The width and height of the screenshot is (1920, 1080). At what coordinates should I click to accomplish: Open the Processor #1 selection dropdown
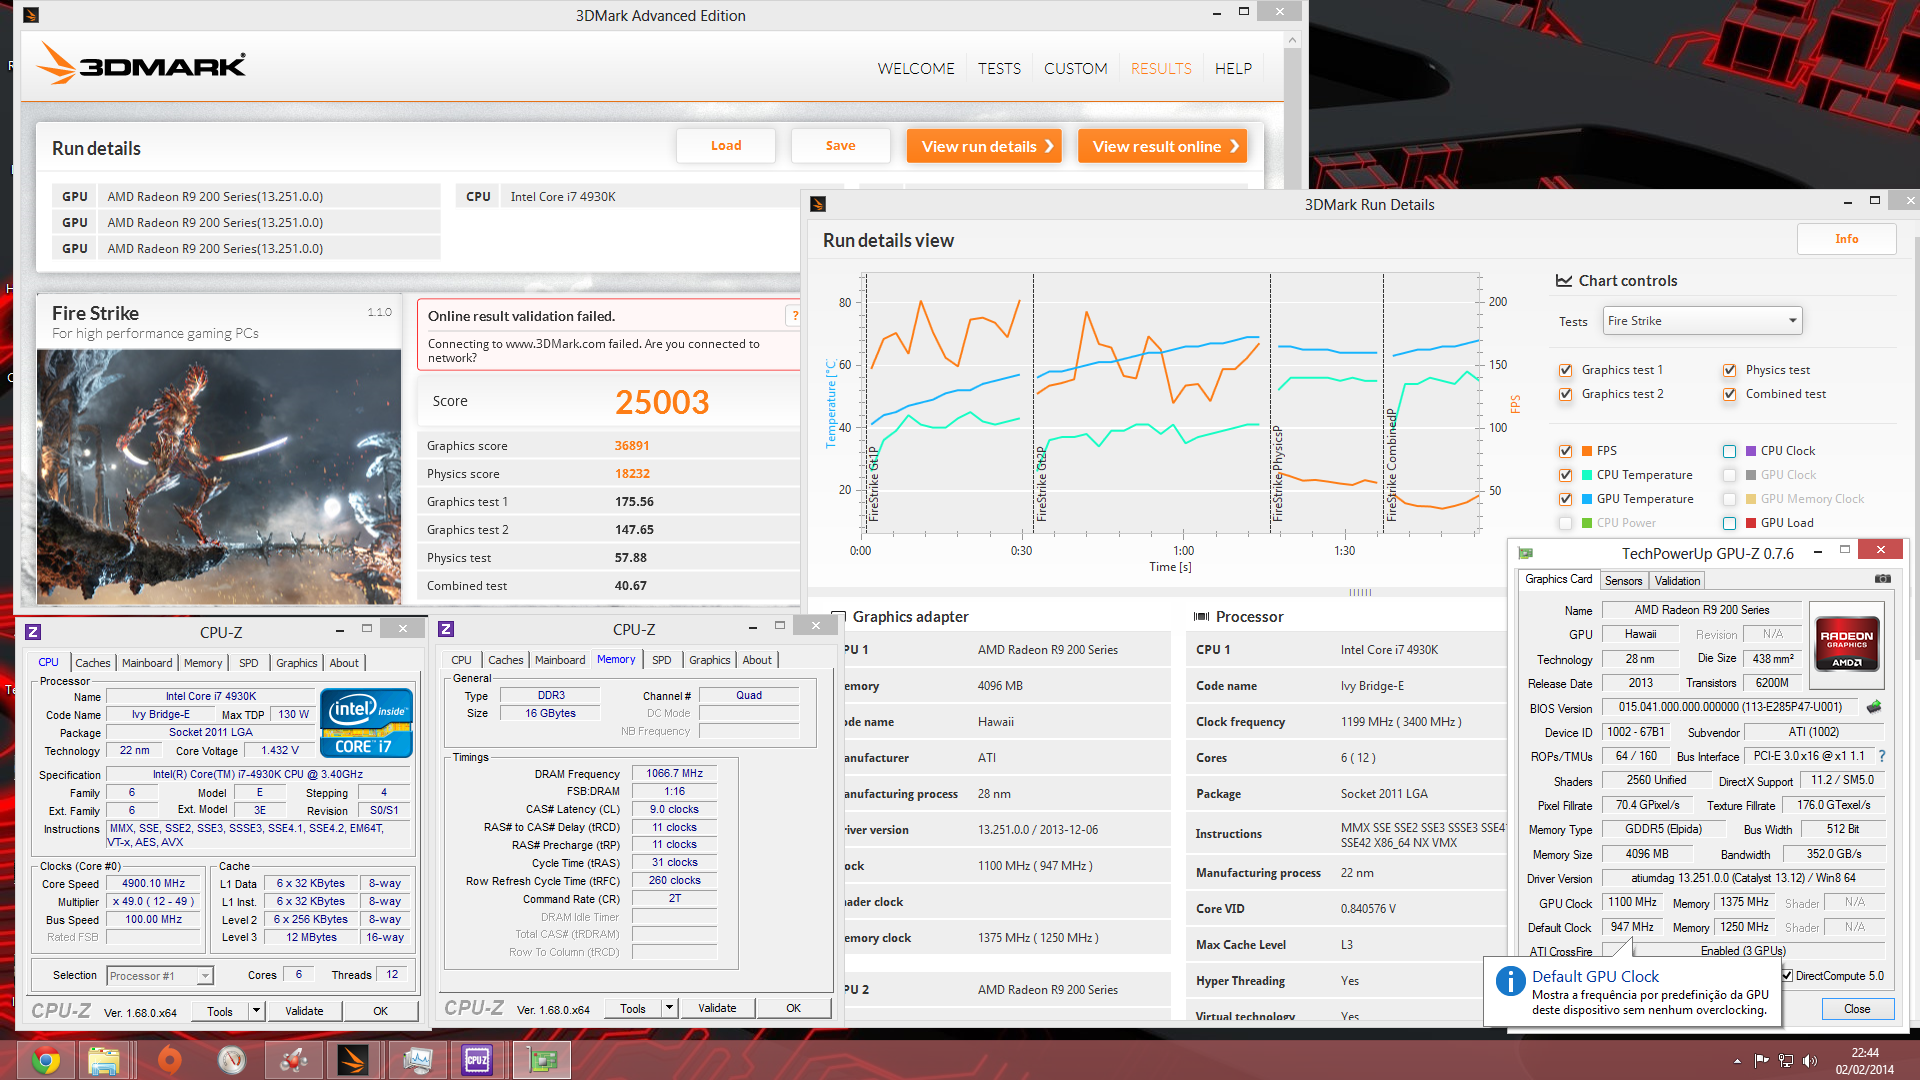point(160,976)
